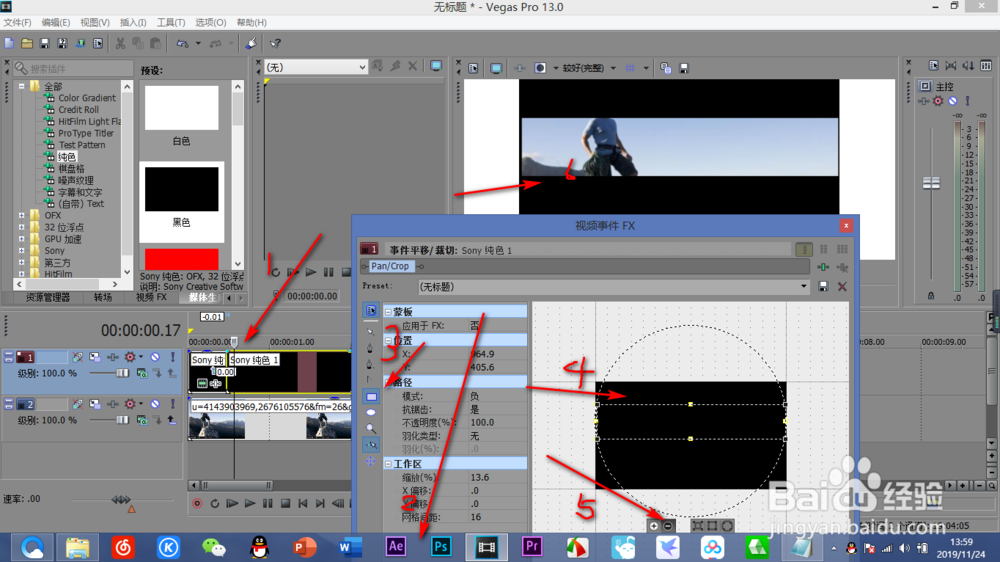The height and width of the screenshot is (562, 1000).
Task: Click the Record button in timeline transport
Action: tap(197, 503)
